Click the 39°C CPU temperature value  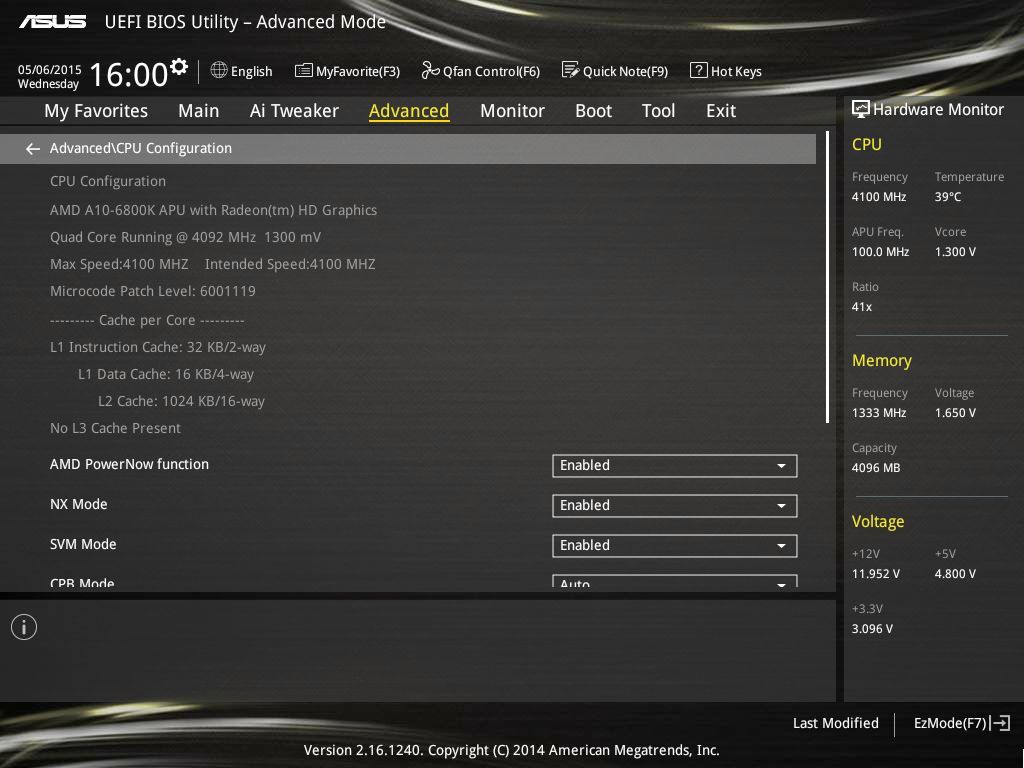coord(948,197)
